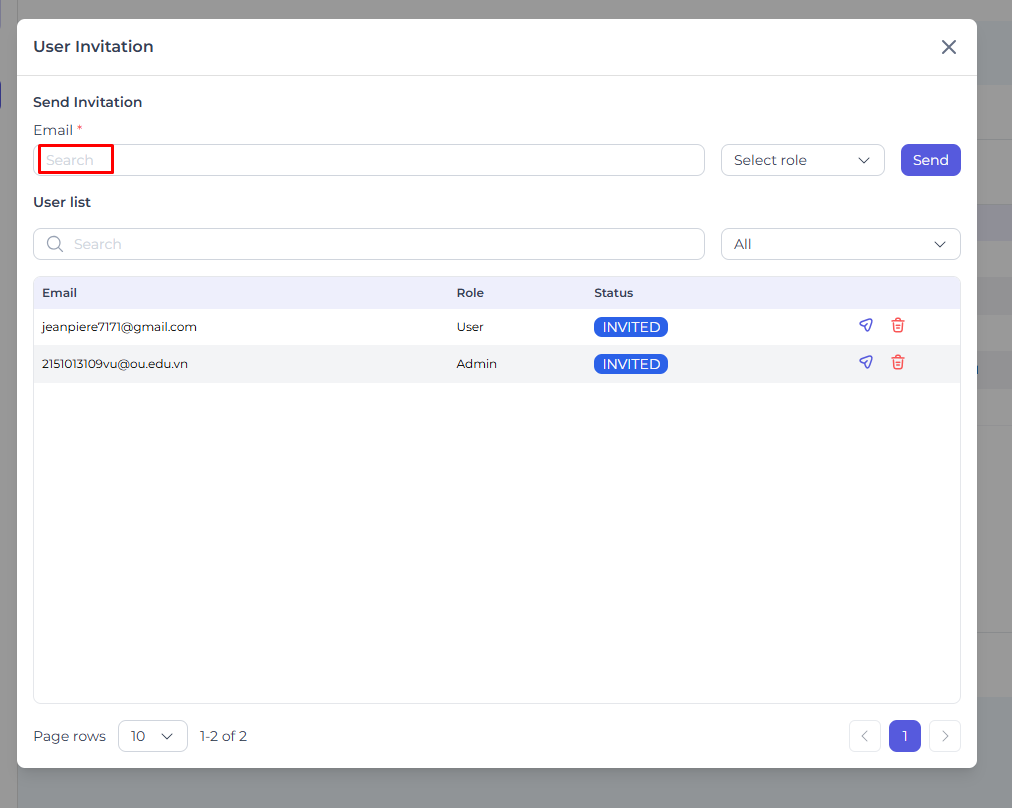Click the User Invitation dialog title
1012x808 pixels.
tap(94, 46)
